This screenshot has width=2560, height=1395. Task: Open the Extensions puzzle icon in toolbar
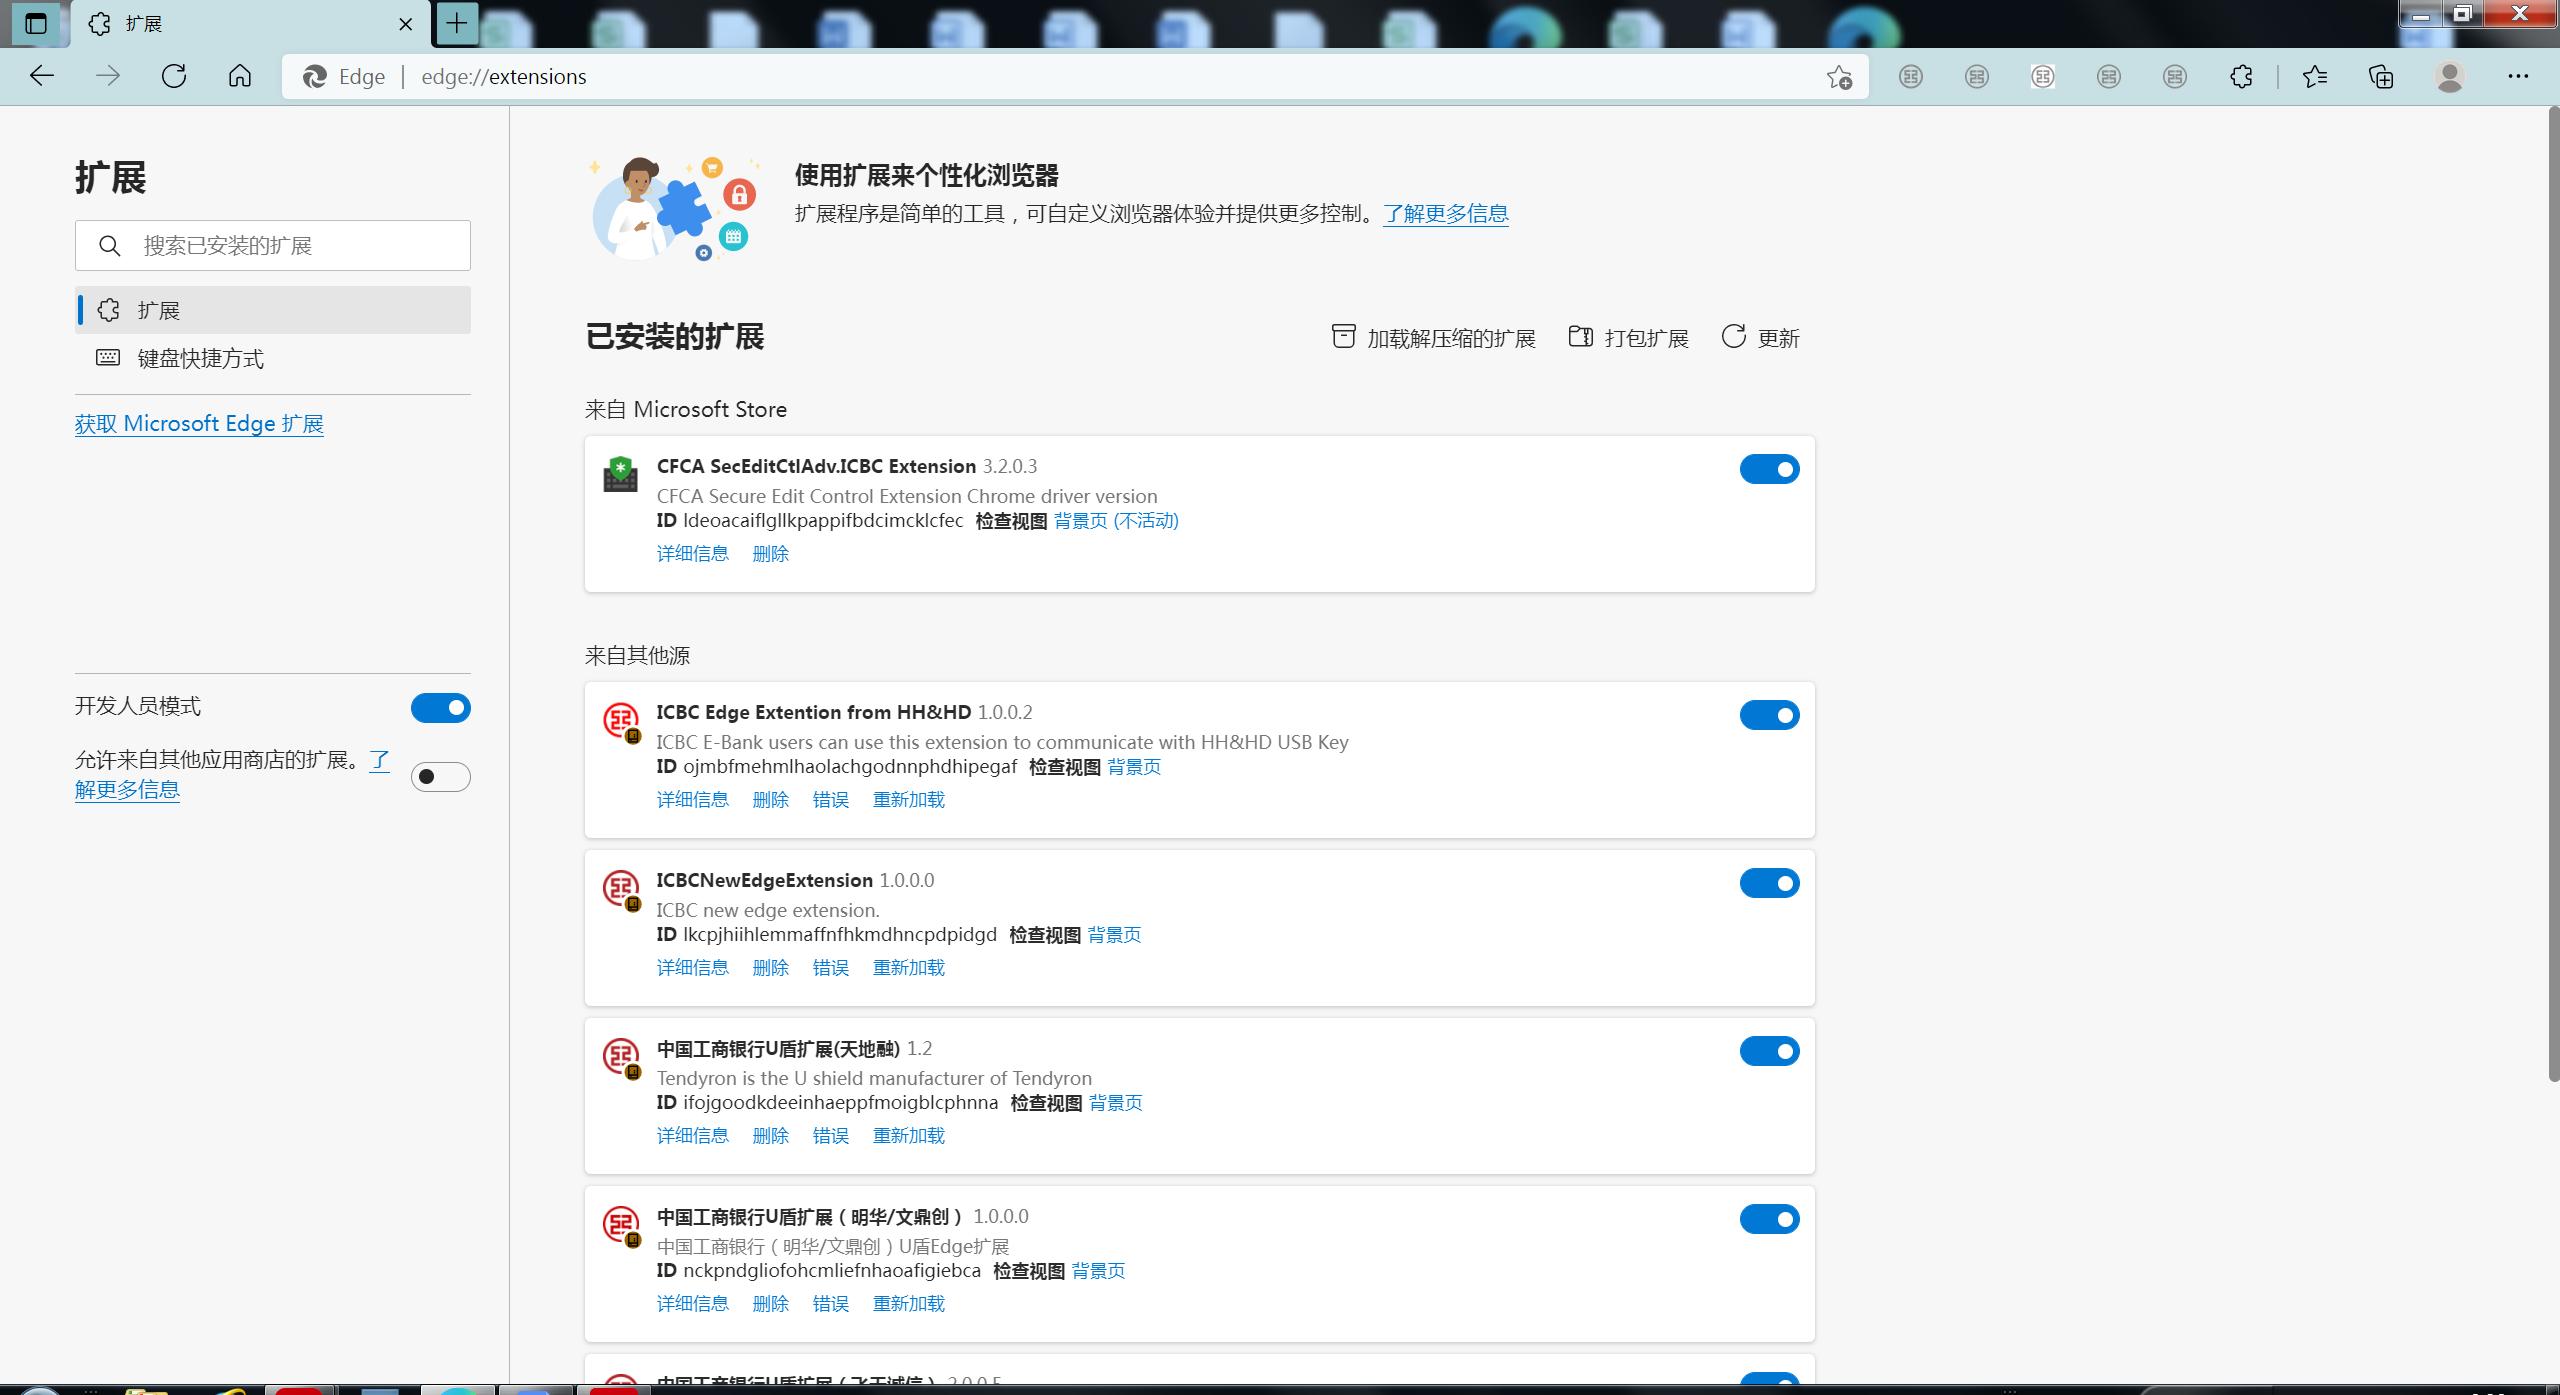click(2241, 76)
